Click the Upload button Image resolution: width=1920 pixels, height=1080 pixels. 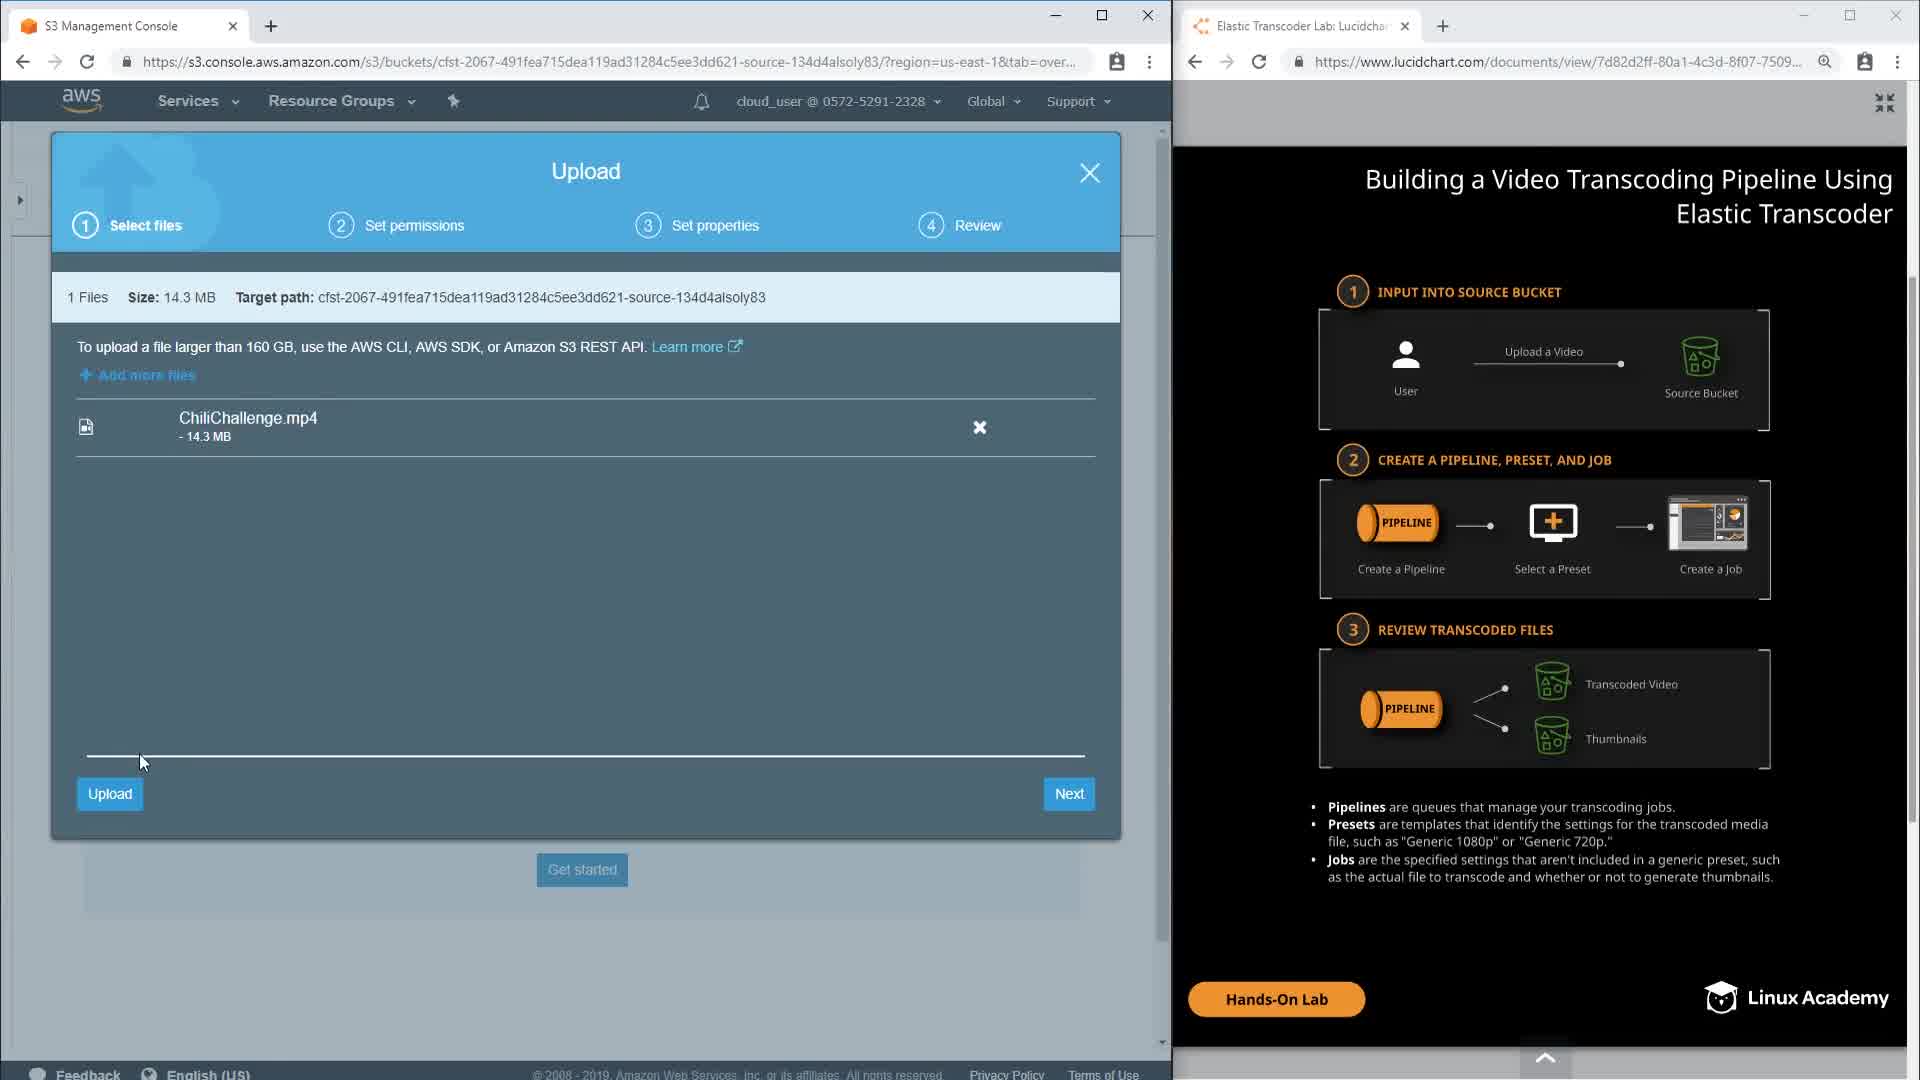tap(110, 794)
